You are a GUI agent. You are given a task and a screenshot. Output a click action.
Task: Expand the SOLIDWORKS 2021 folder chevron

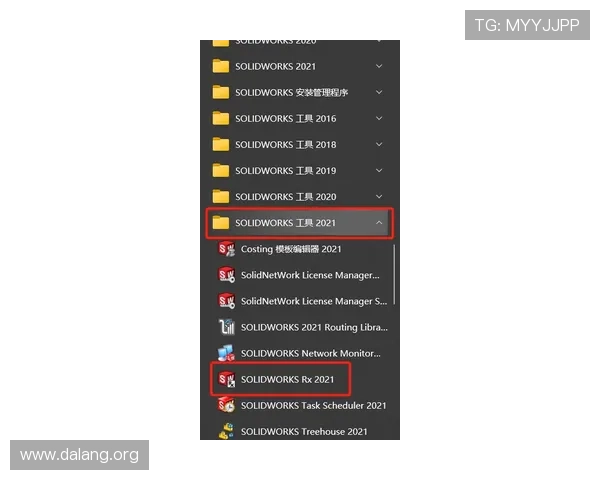pyautogui.click(x=378, y=66)
